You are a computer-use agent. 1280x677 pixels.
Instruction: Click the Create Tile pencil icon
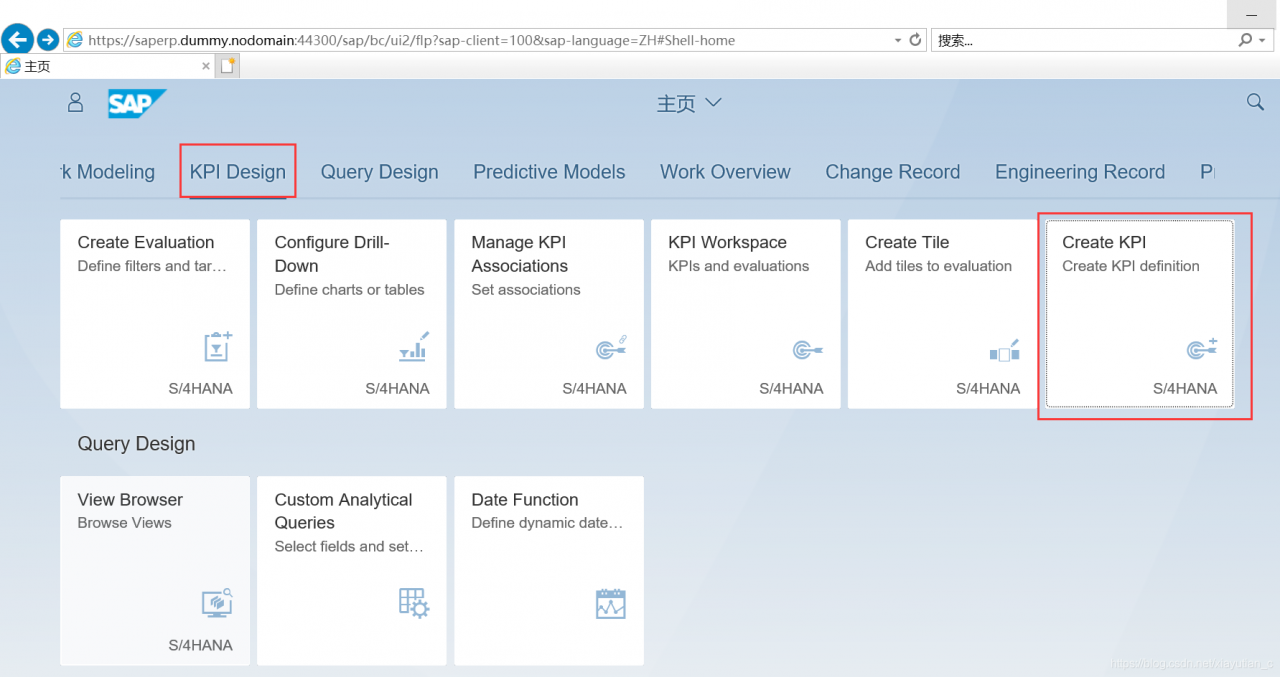[1005, 349]
